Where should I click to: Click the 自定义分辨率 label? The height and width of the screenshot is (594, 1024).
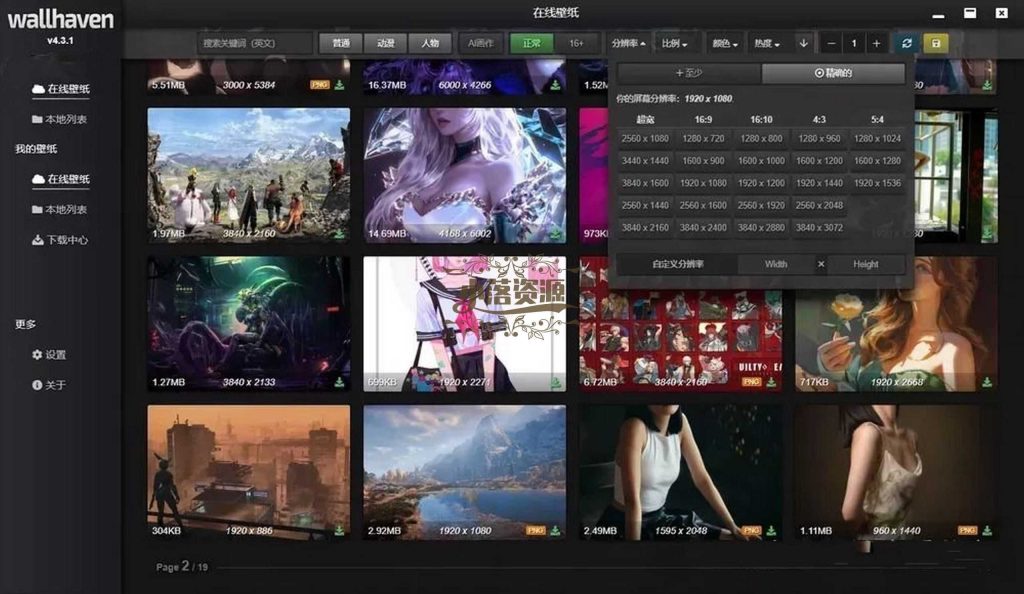pyautogui.click(x=678, y=264)
